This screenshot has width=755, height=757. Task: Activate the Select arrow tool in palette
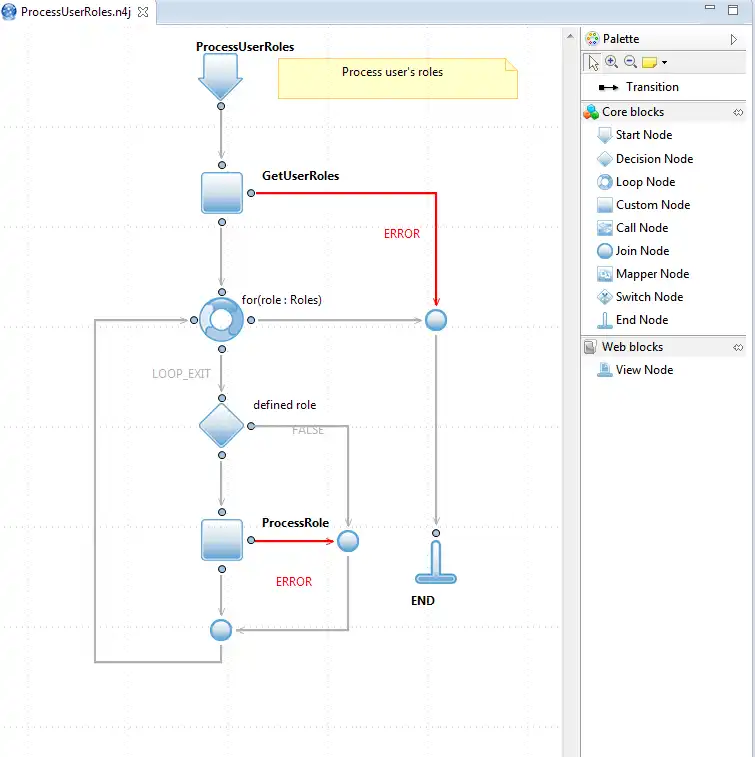pyautogui.click(x=593, y=62)
